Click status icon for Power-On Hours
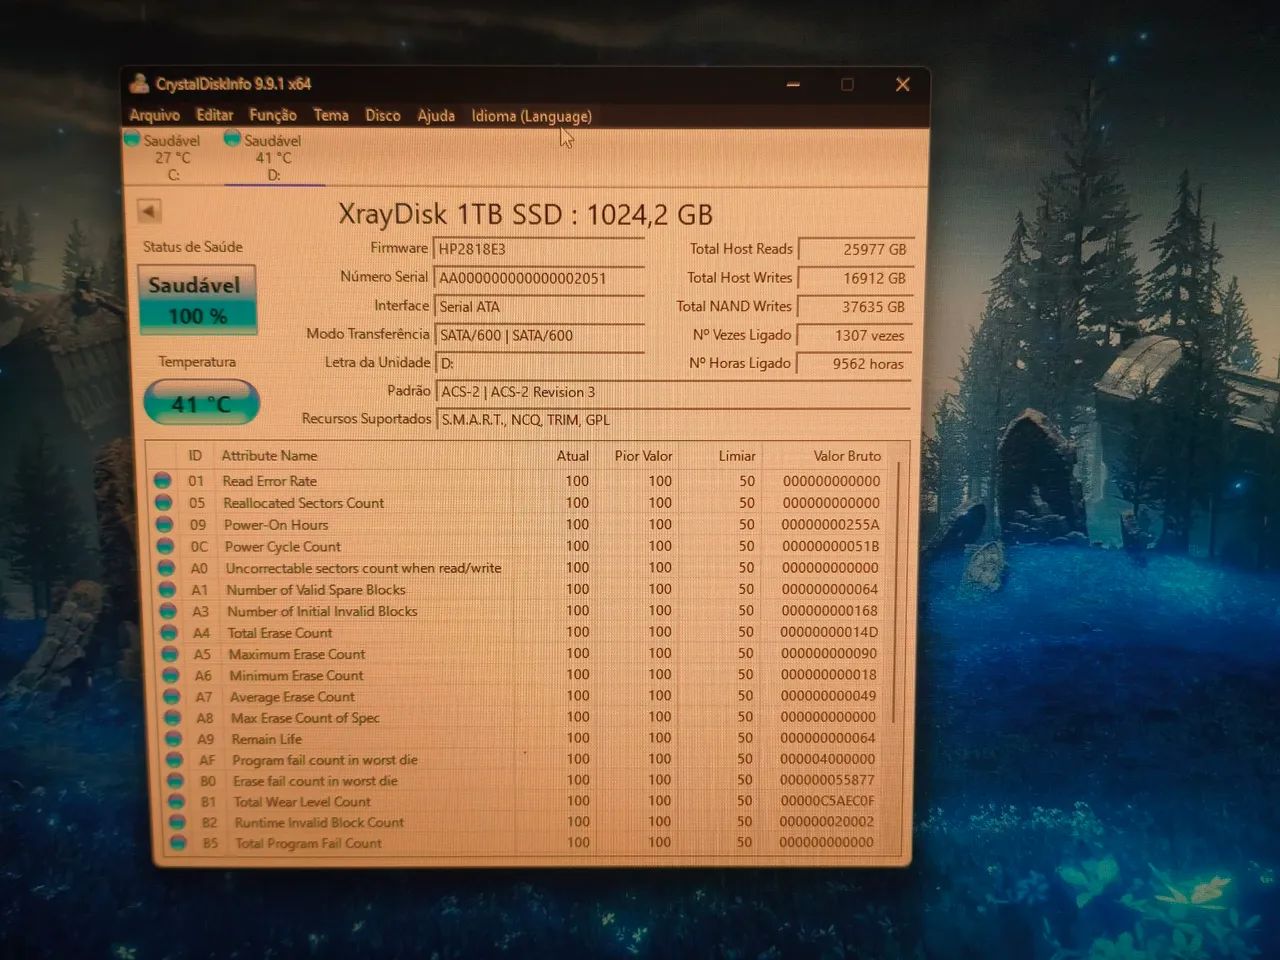This screenshot has height=960, width=1280. [164, 525]
